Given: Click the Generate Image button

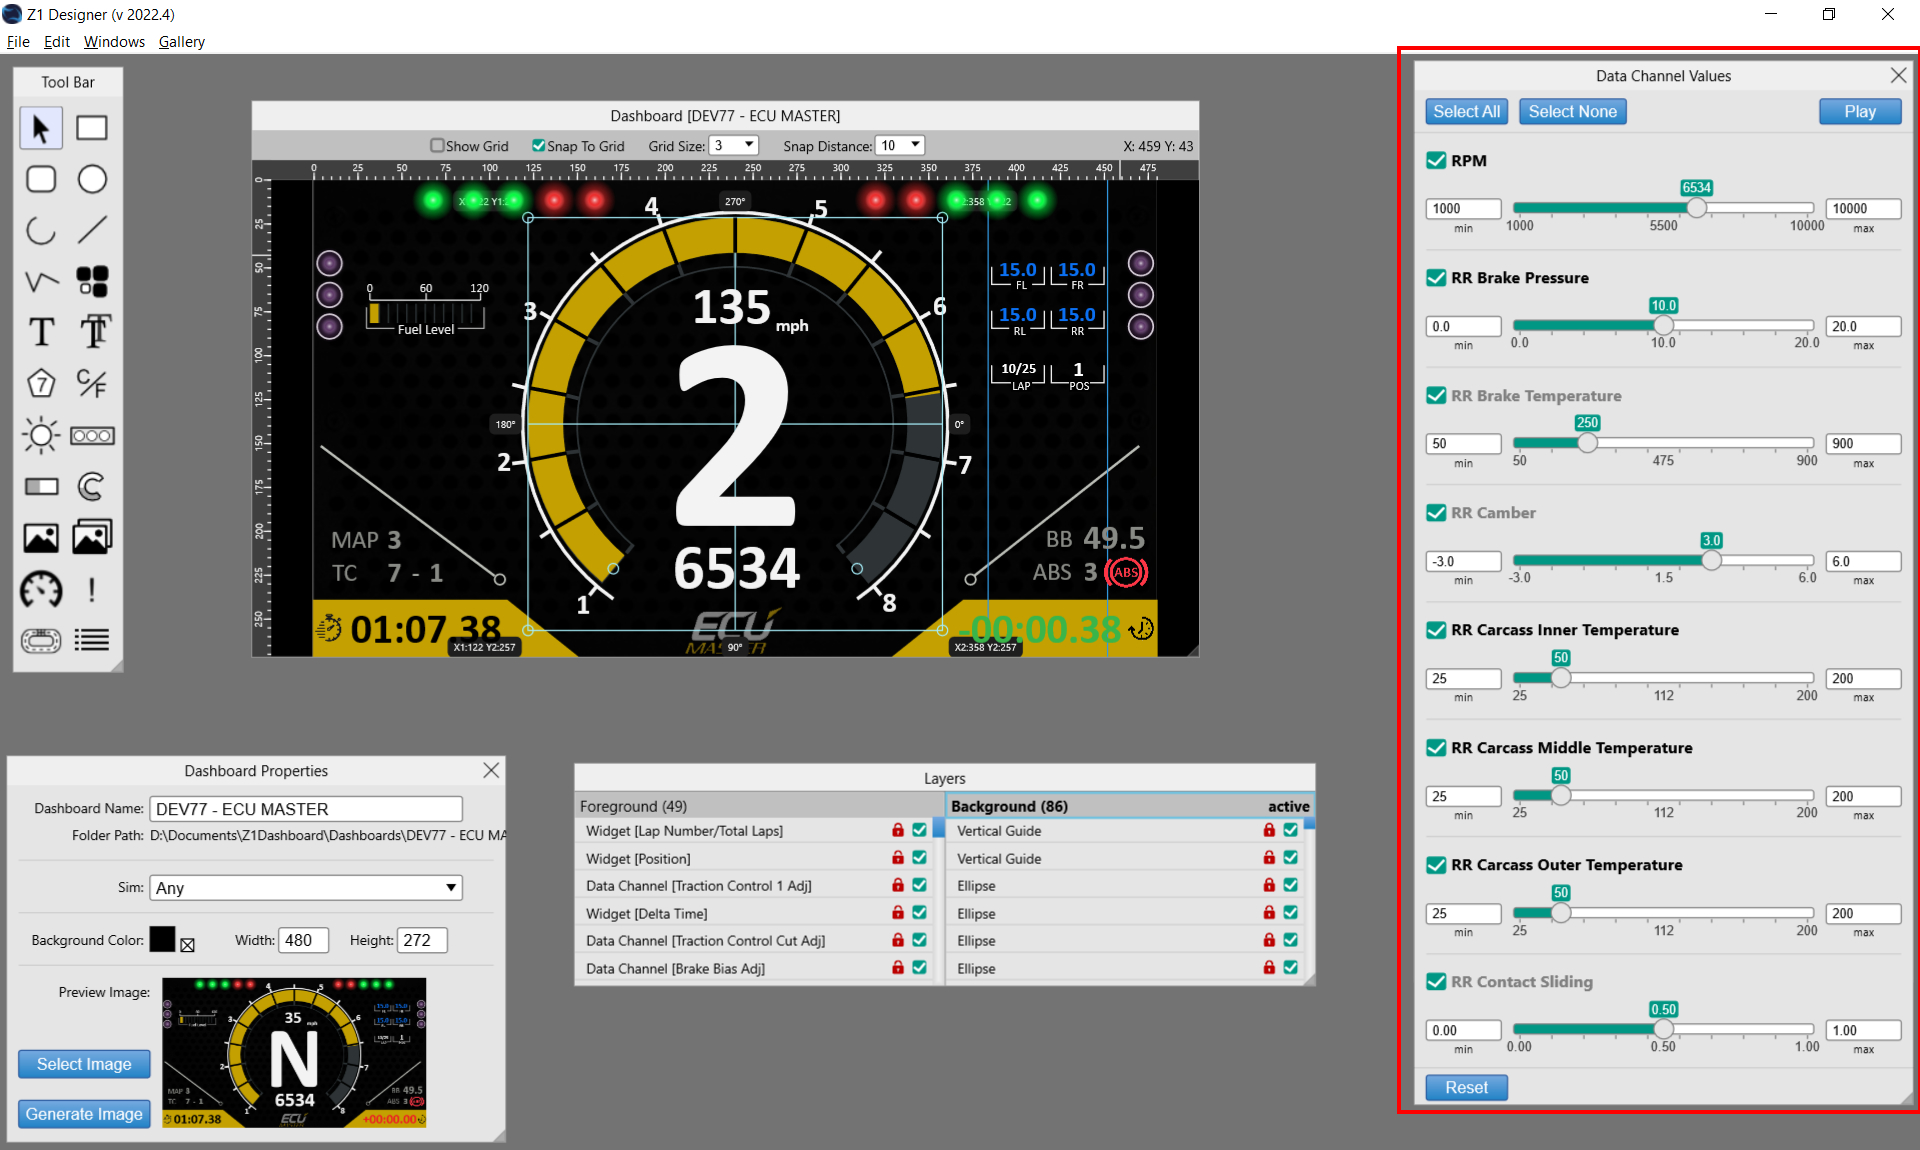Looking at the screenshot, I should point(84,1114).
